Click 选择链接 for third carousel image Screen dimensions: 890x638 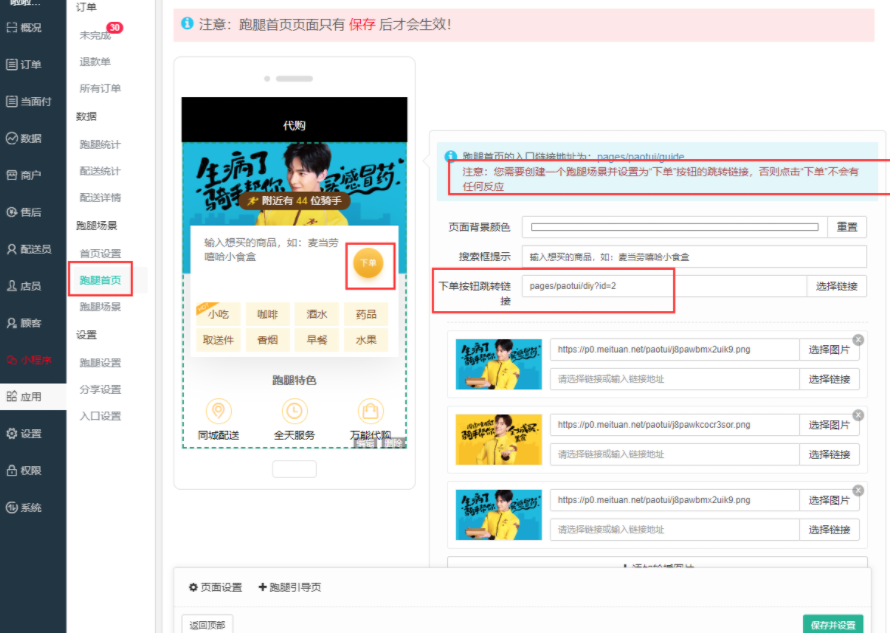[829, 530]
